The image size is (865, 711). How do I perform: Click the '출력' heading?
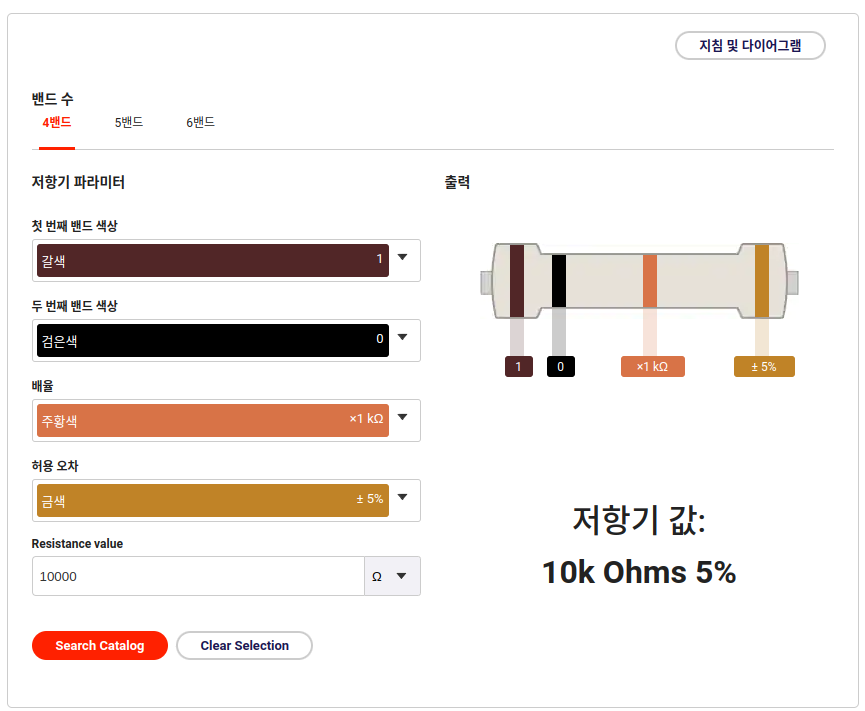click(x=457, y=182)
